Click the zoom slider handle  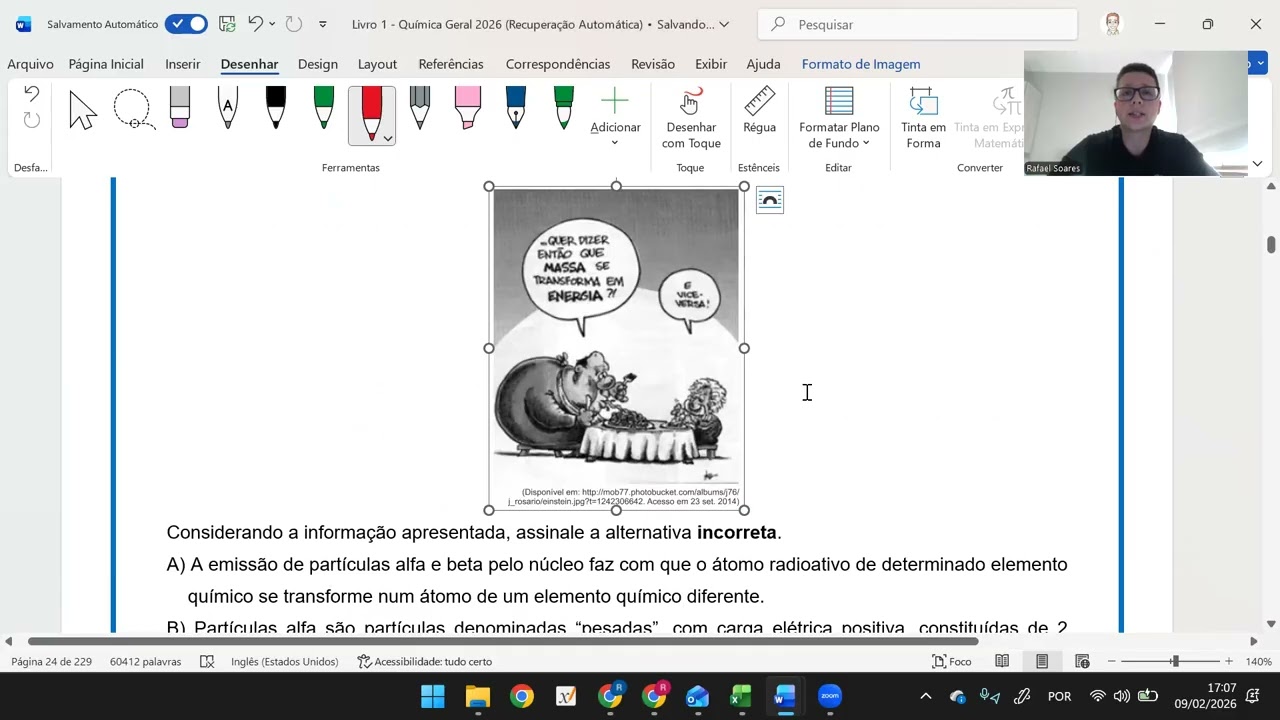(1175, 661)
